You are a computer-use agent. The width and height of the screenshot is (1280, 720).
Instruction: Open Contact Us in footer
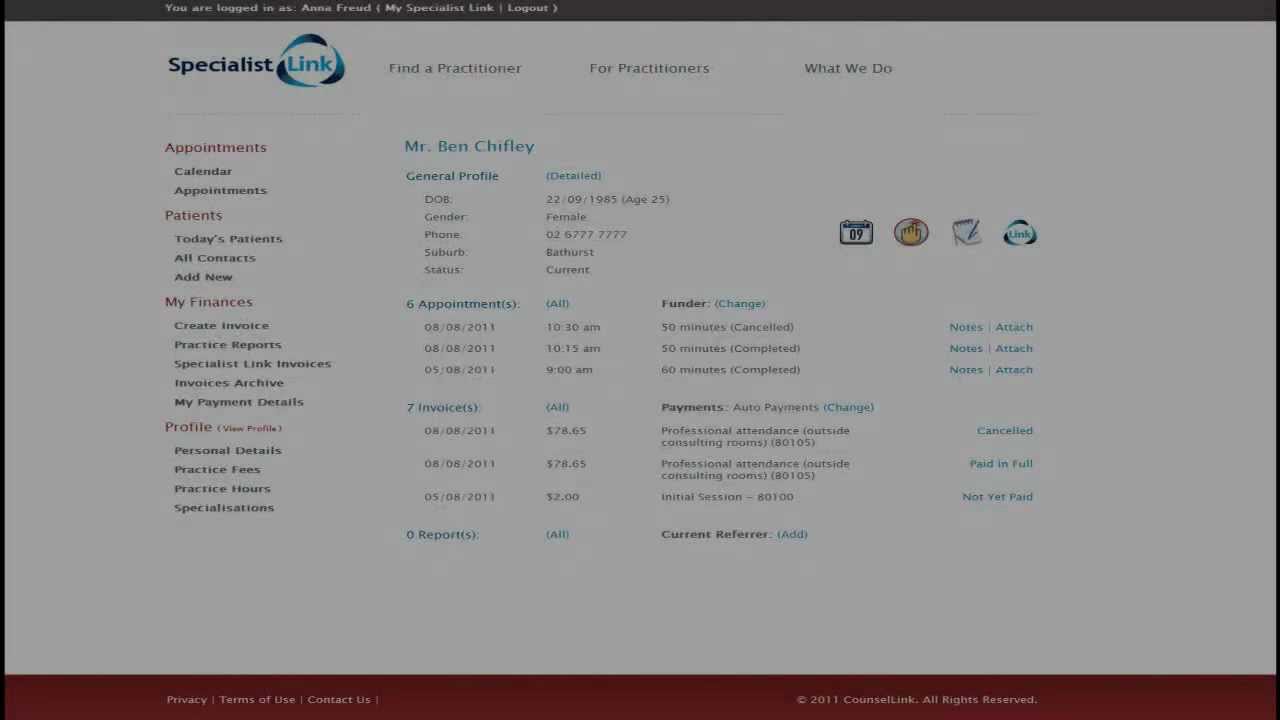[339, 700]
